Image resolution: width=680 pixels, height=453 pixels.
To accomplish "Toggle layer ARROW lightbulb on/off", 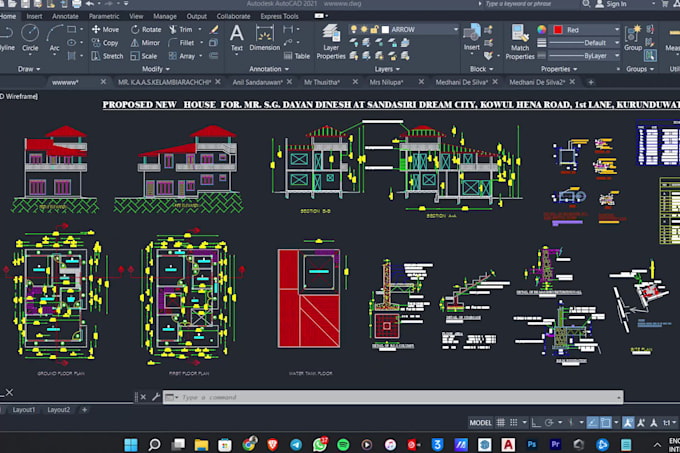I will (354, 29).
